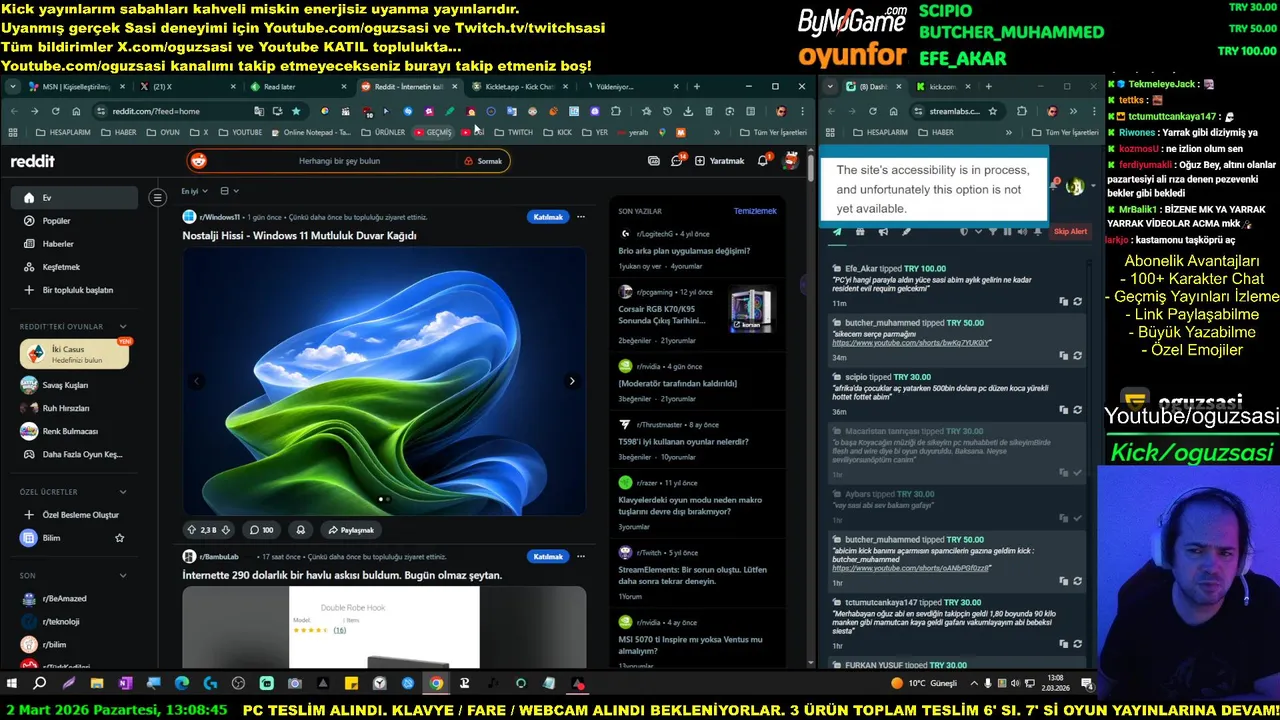Give award on Windows 11 wallpaper post
The image size is (1280, 720).
coord(300,530)
